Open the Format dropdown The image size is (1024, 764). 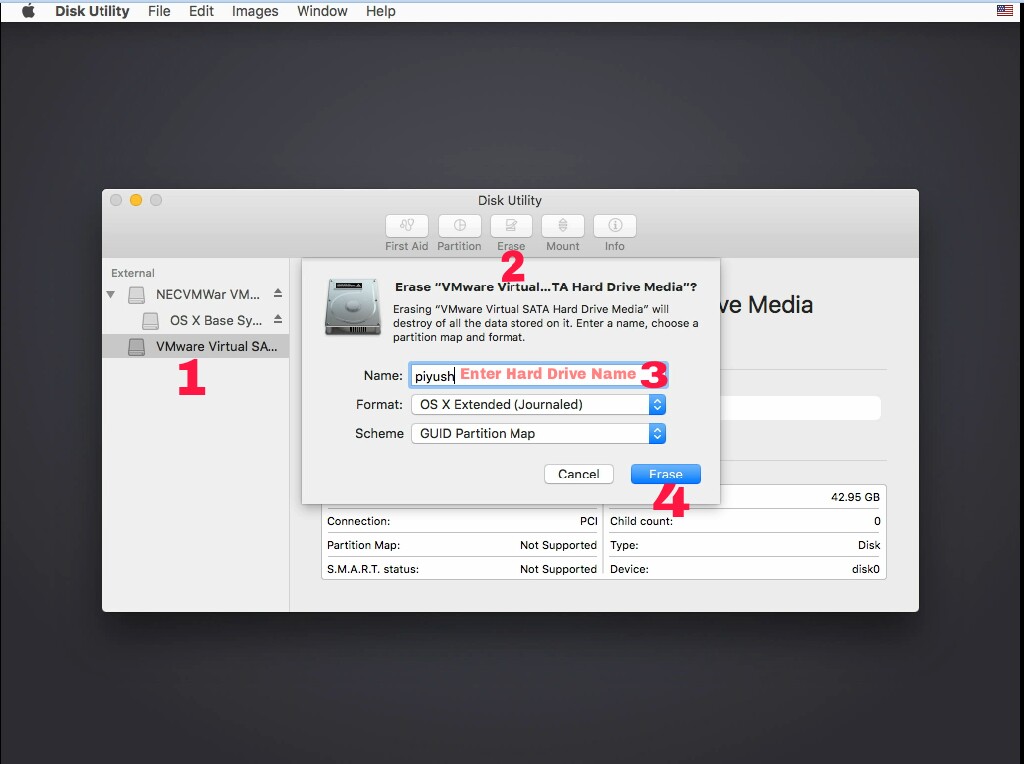click(538, 405)
